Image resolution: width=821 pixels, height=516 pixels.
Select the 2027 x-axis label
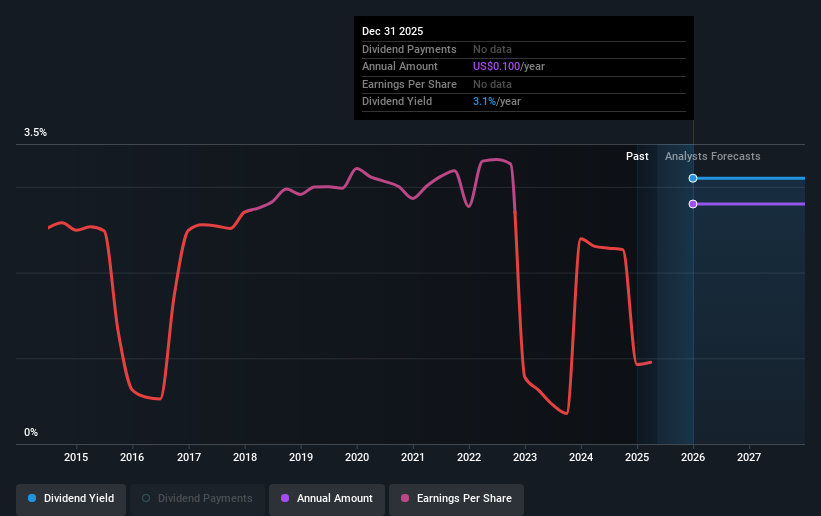coord(749,457)
